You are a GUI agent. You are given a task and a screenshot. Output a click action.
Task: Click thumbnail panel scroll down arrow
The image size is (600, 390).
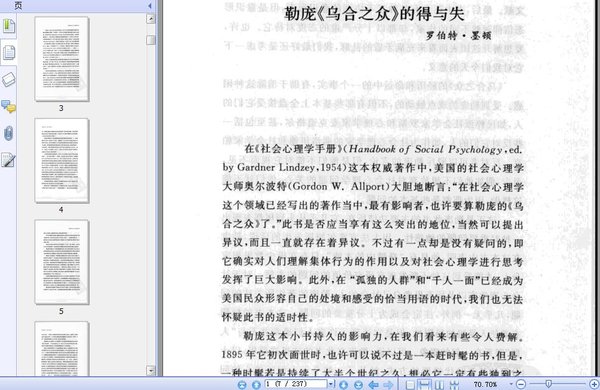151,370
